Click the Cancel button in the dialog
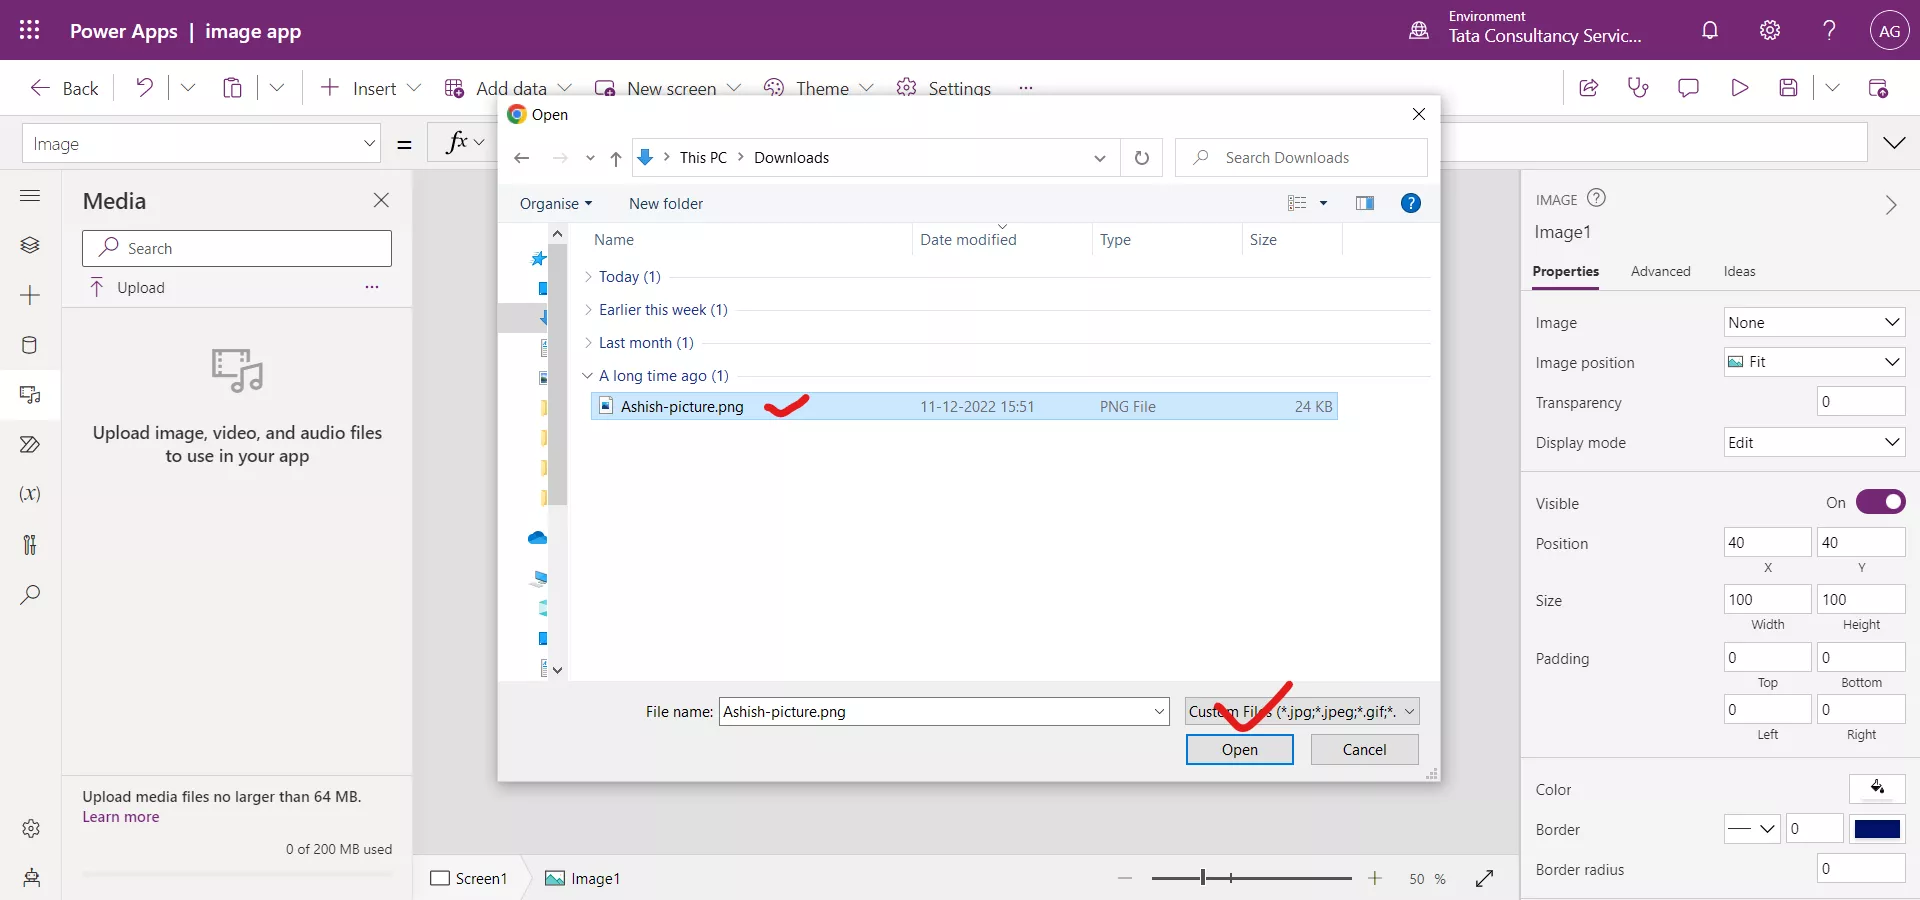The width and height of the screenshot is (1920, 900). (1364, 750)
